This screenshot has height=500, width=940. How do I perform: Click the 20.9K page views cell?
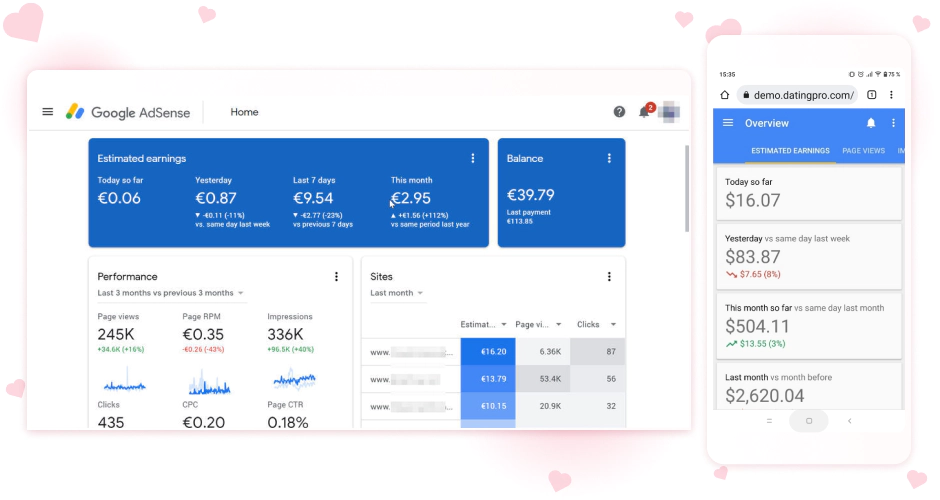click(543, 406)
